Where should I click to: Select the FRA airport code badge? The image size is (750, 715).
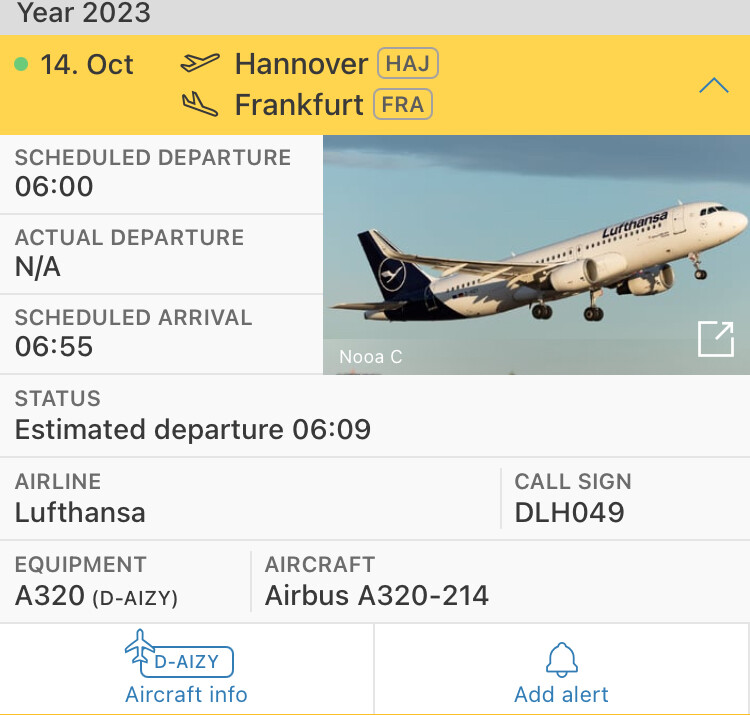point(403,104)
